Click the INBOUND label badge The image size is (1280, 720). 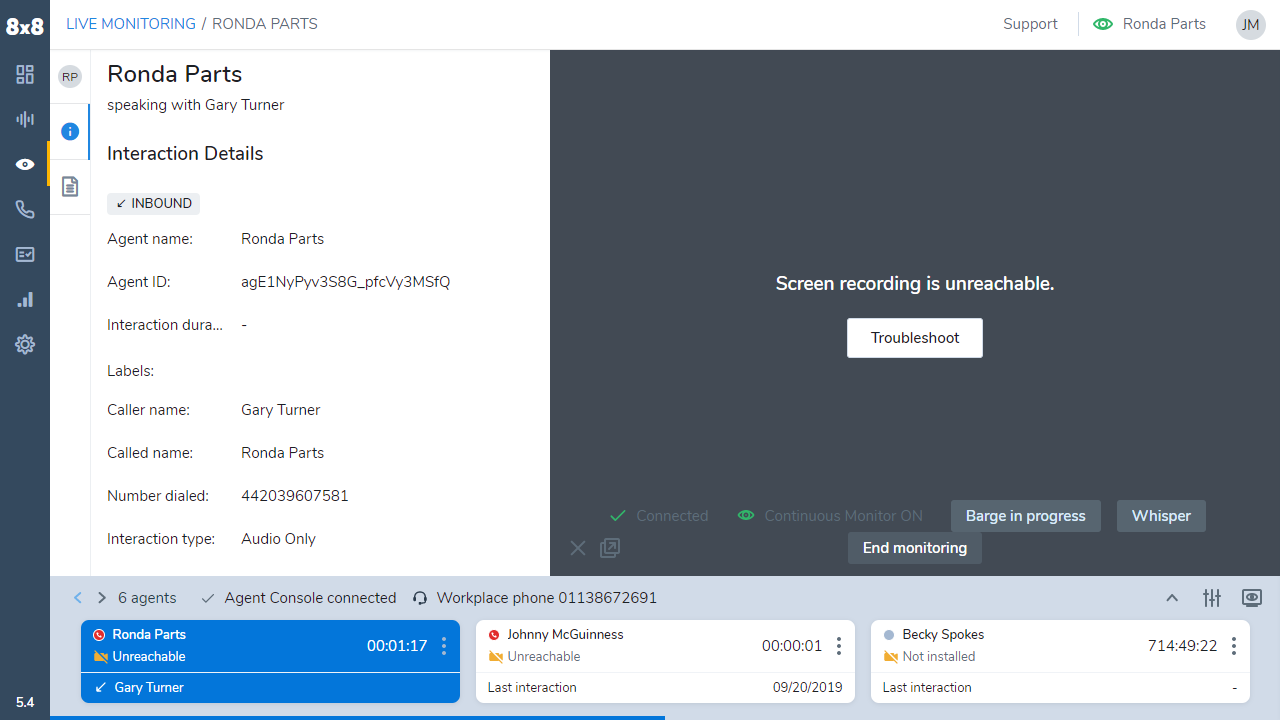point(153,204)
